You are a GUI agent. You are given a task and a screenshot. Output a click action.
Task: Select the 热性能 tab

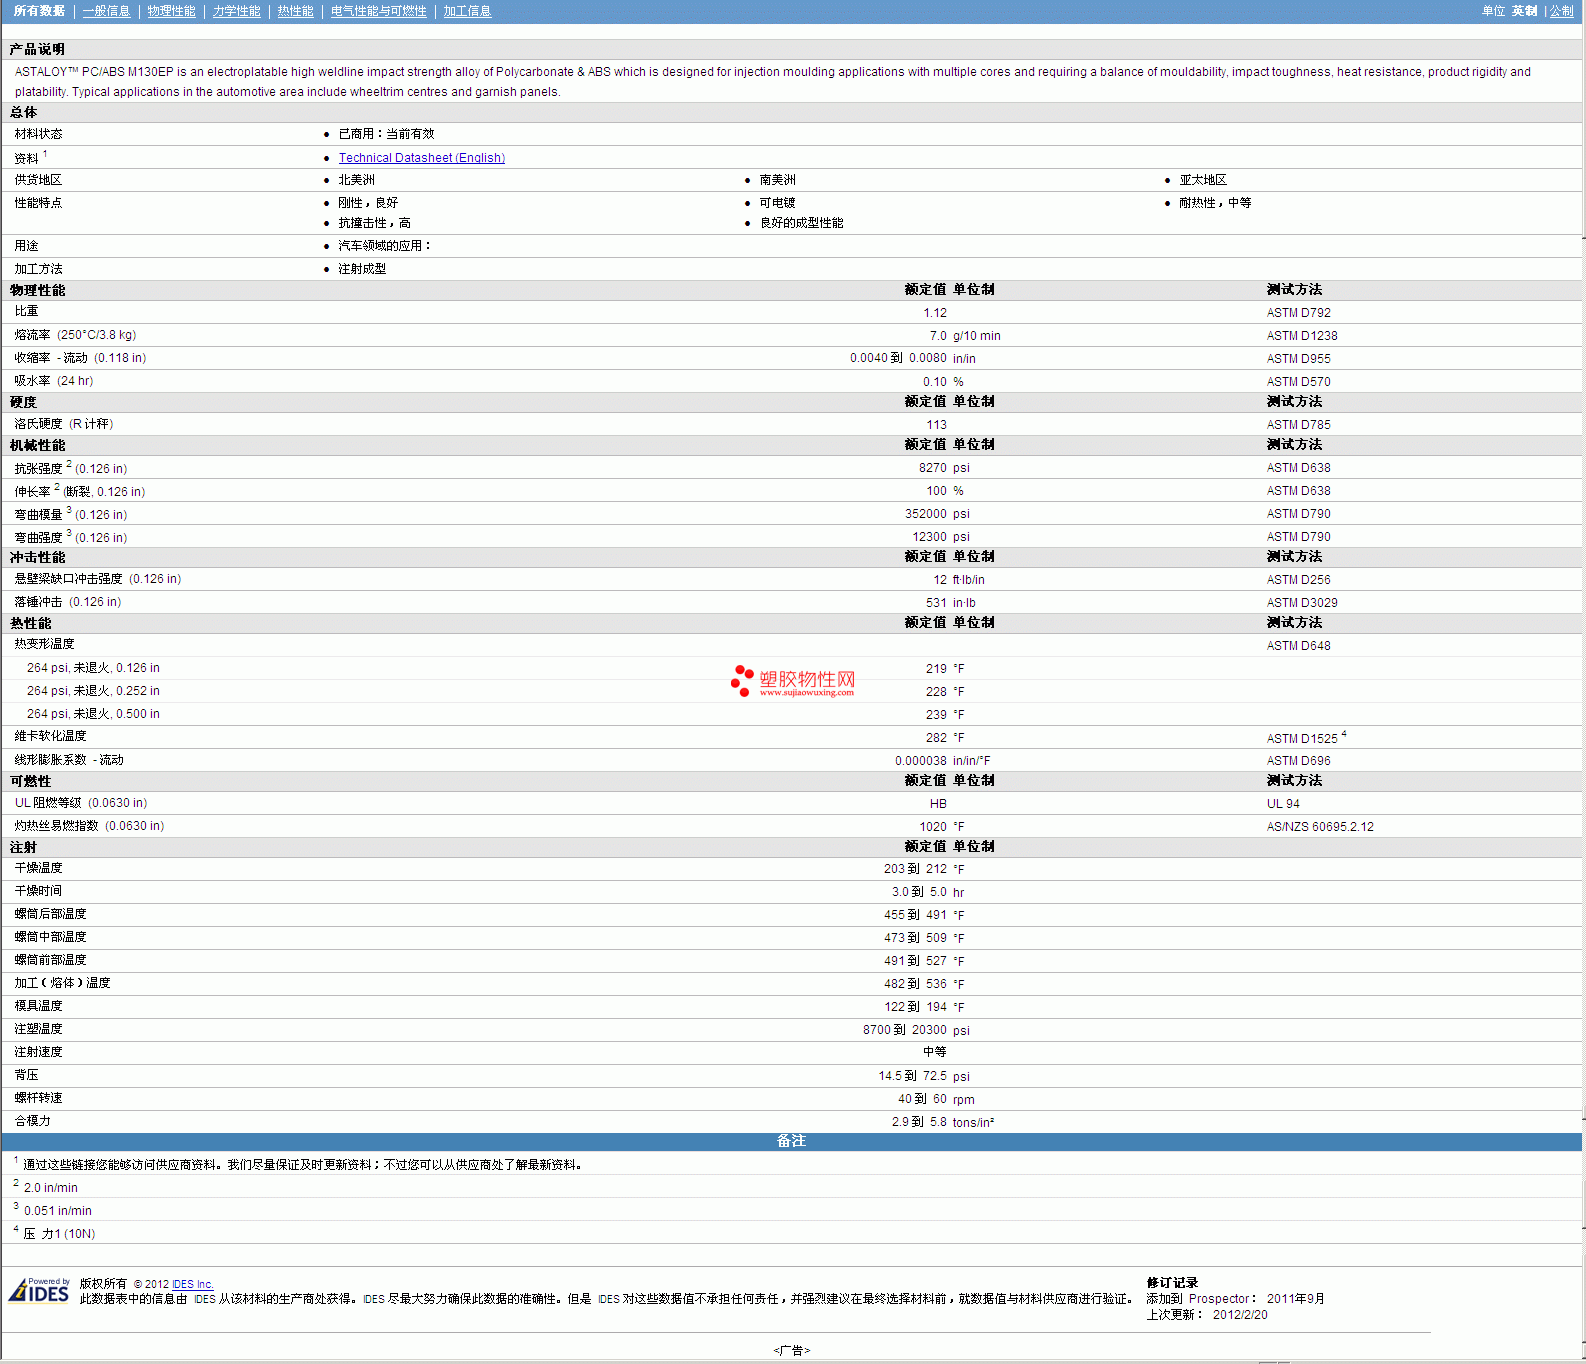click(x=295, y=11)
